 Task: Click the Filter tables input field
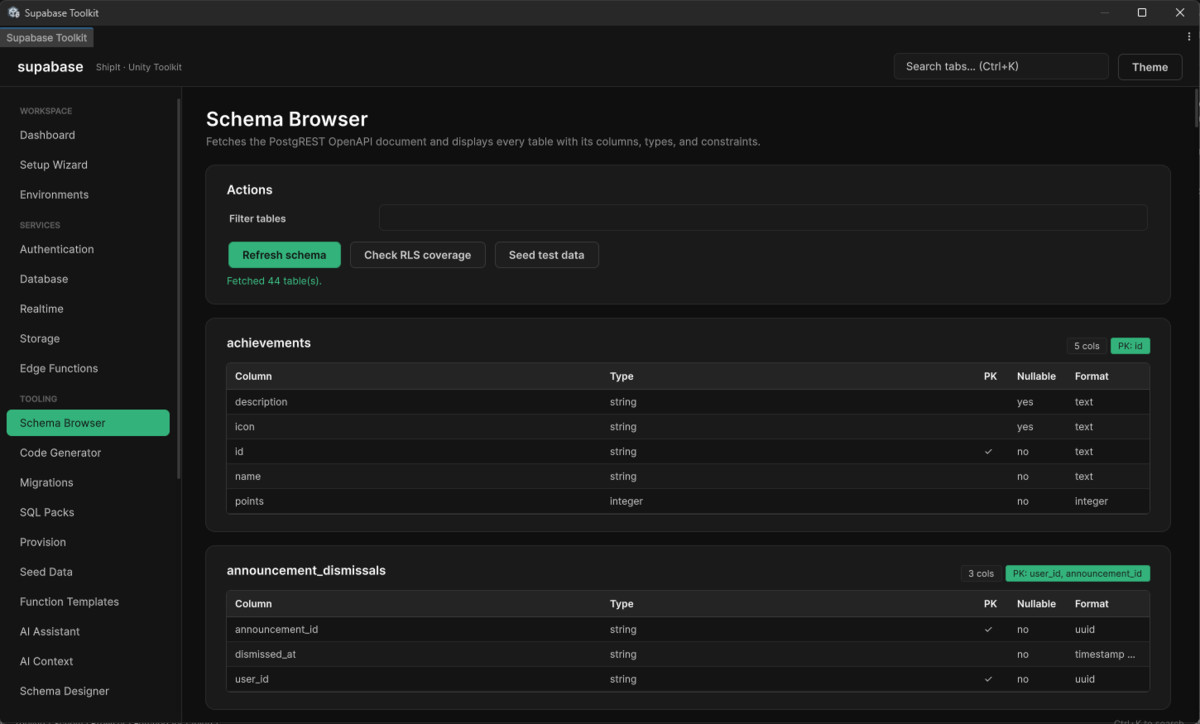click(762, 218)
